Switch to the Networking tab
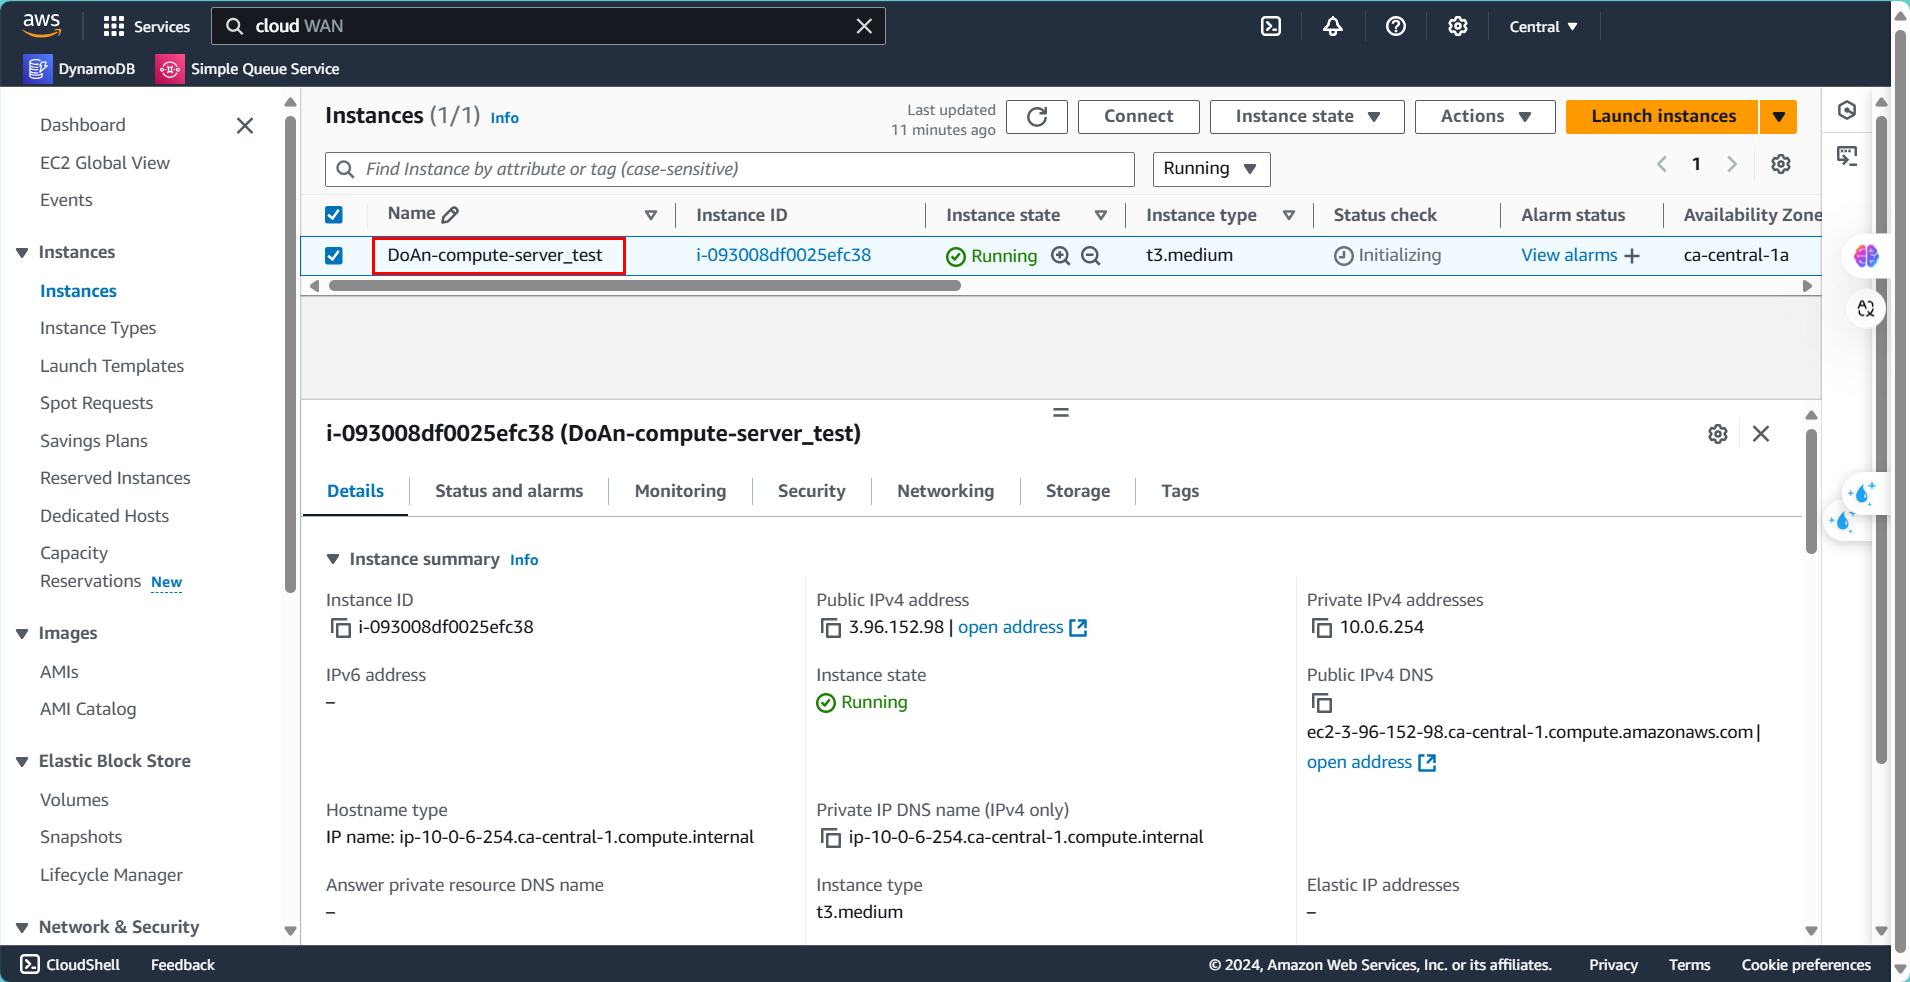 click(x=945, y=491)
